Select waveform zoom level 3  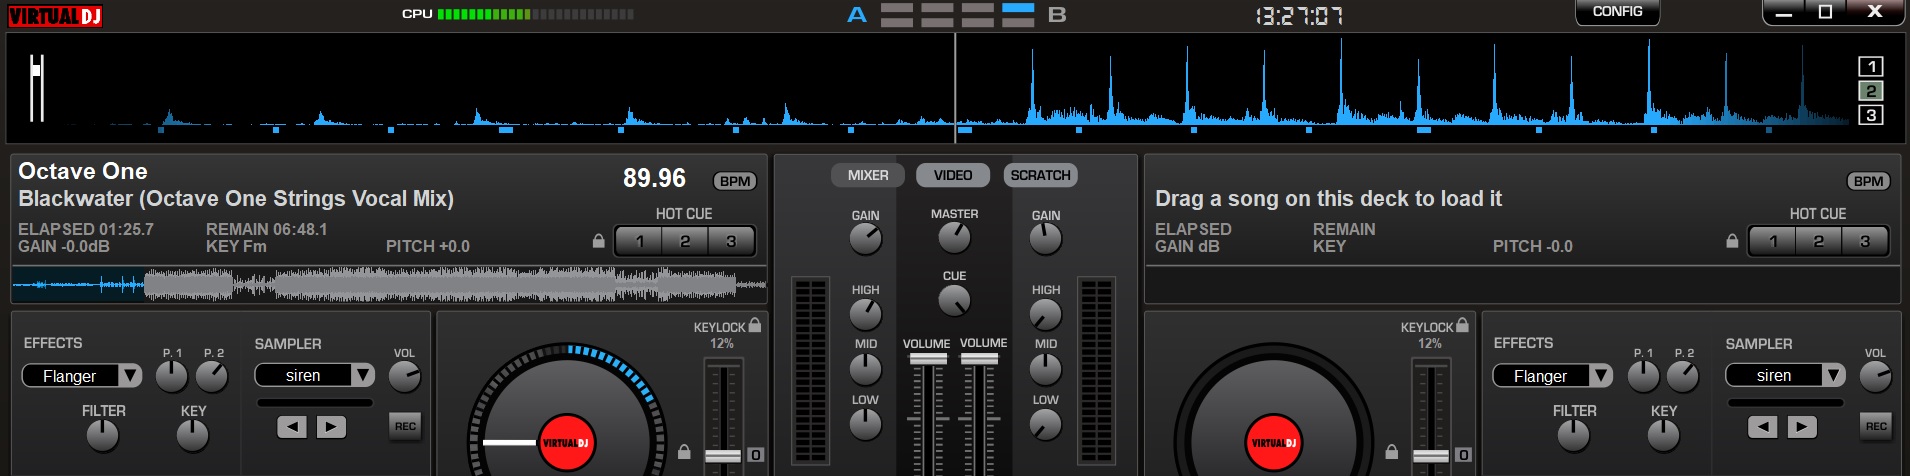click(1870, 115)
